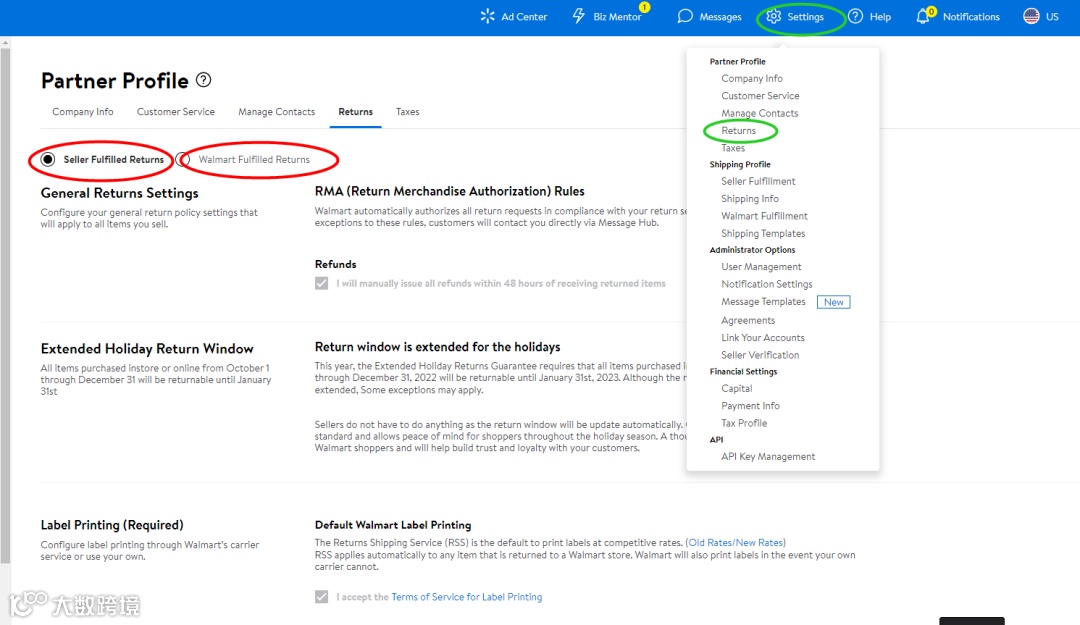Choose Customer Service in Settings menu

(760, 96)
